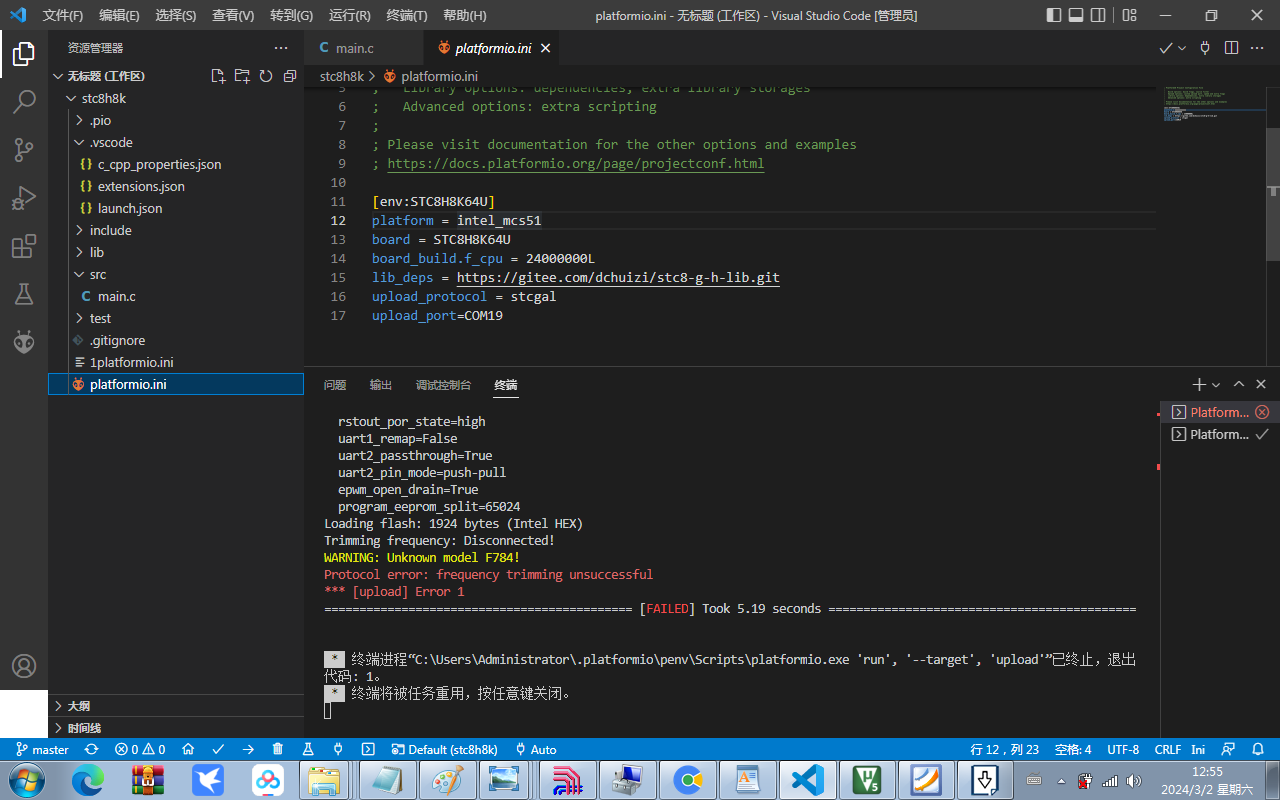
Task: Switch to the main.c editor tab
Action: click(x=354, y=48)
